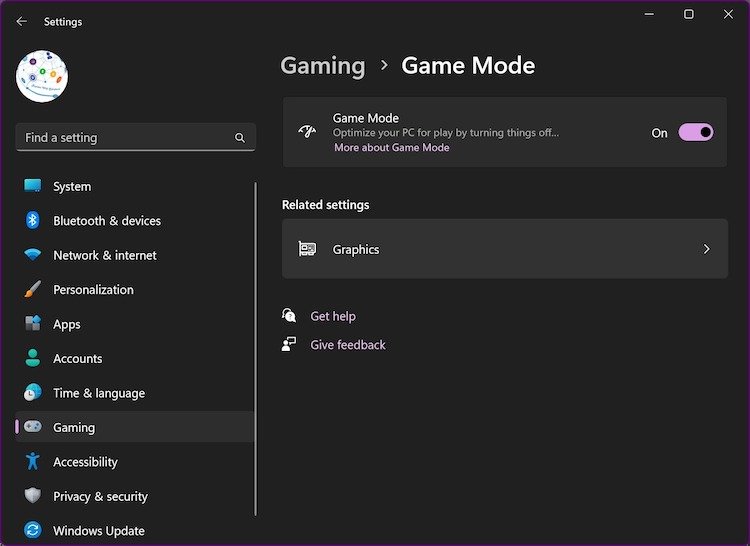Click the Wi-Fi network icon
Screen dimensions: 750x546
tap(33, 255)
